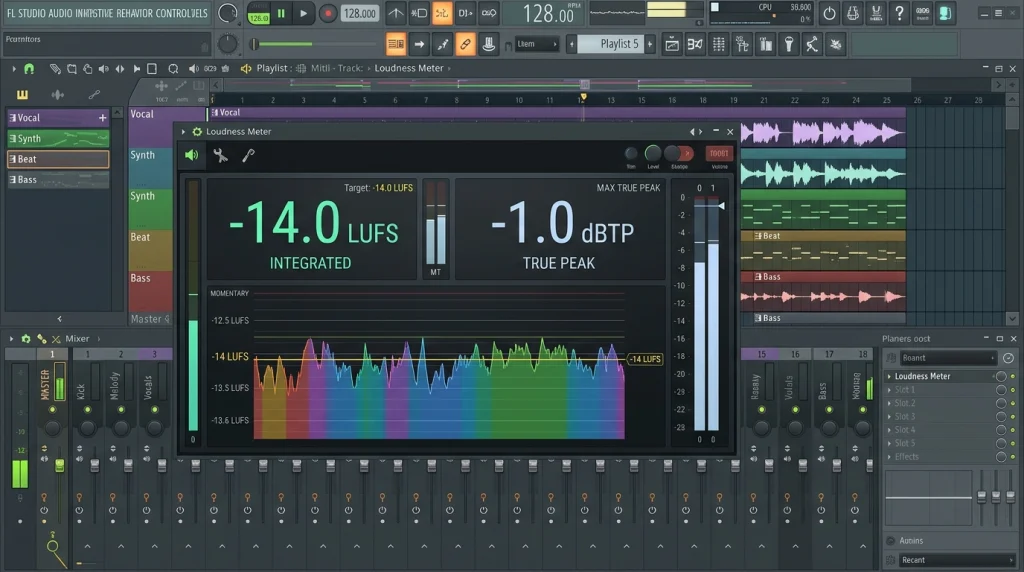1024x572 pixels.
Task: Click the headphone magnet icon in playlist toolbar
Action: (29, 68)
